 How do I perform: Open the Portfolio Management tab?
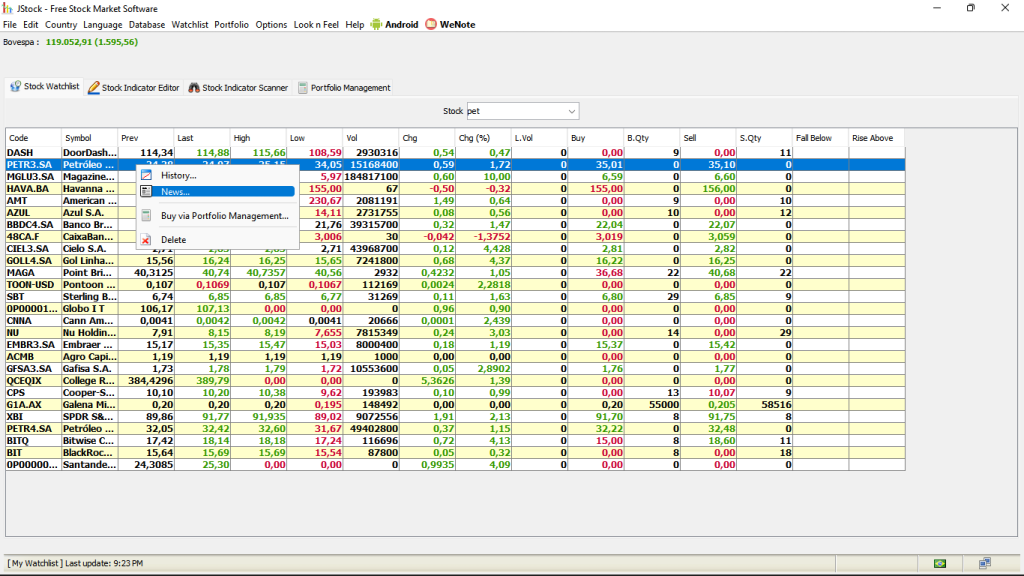click(x=347, y=86)
